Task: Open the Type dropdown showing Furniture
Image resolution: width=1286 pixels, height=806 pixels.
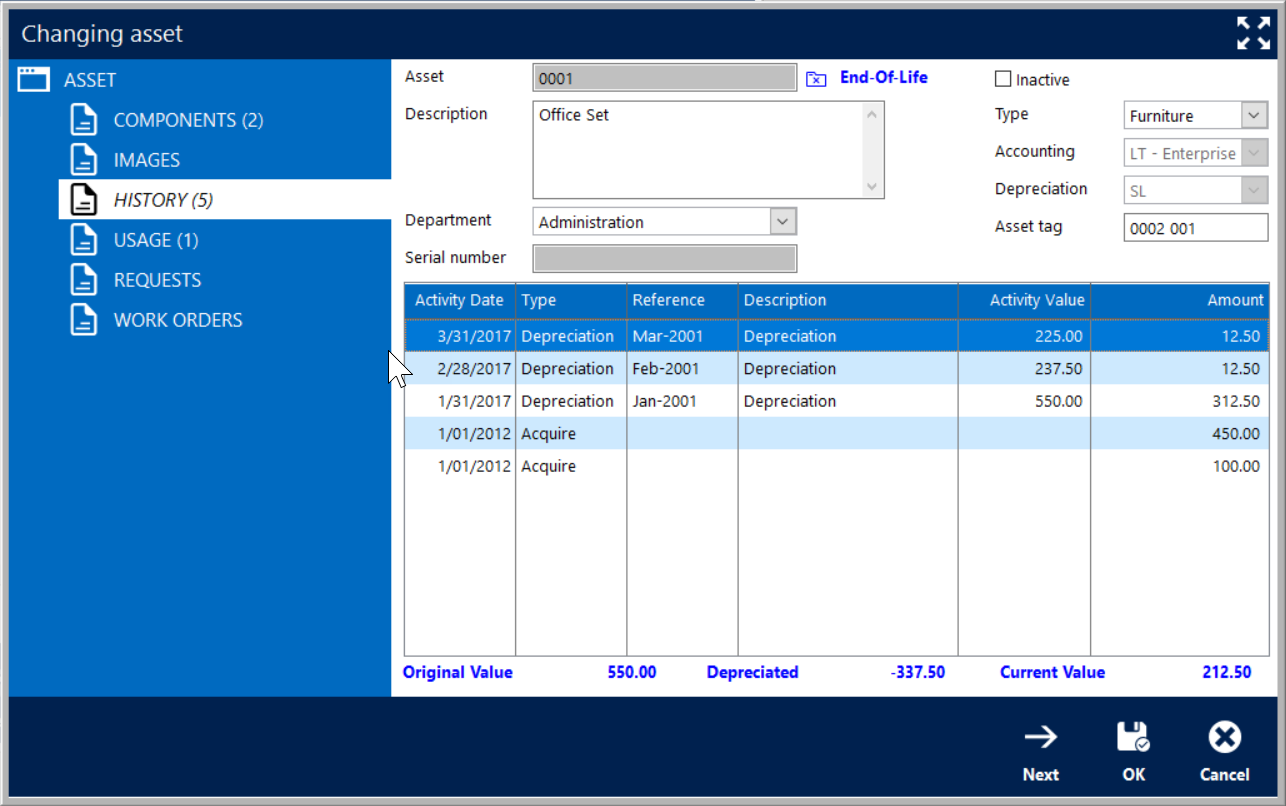Action: pos(1254,116)
